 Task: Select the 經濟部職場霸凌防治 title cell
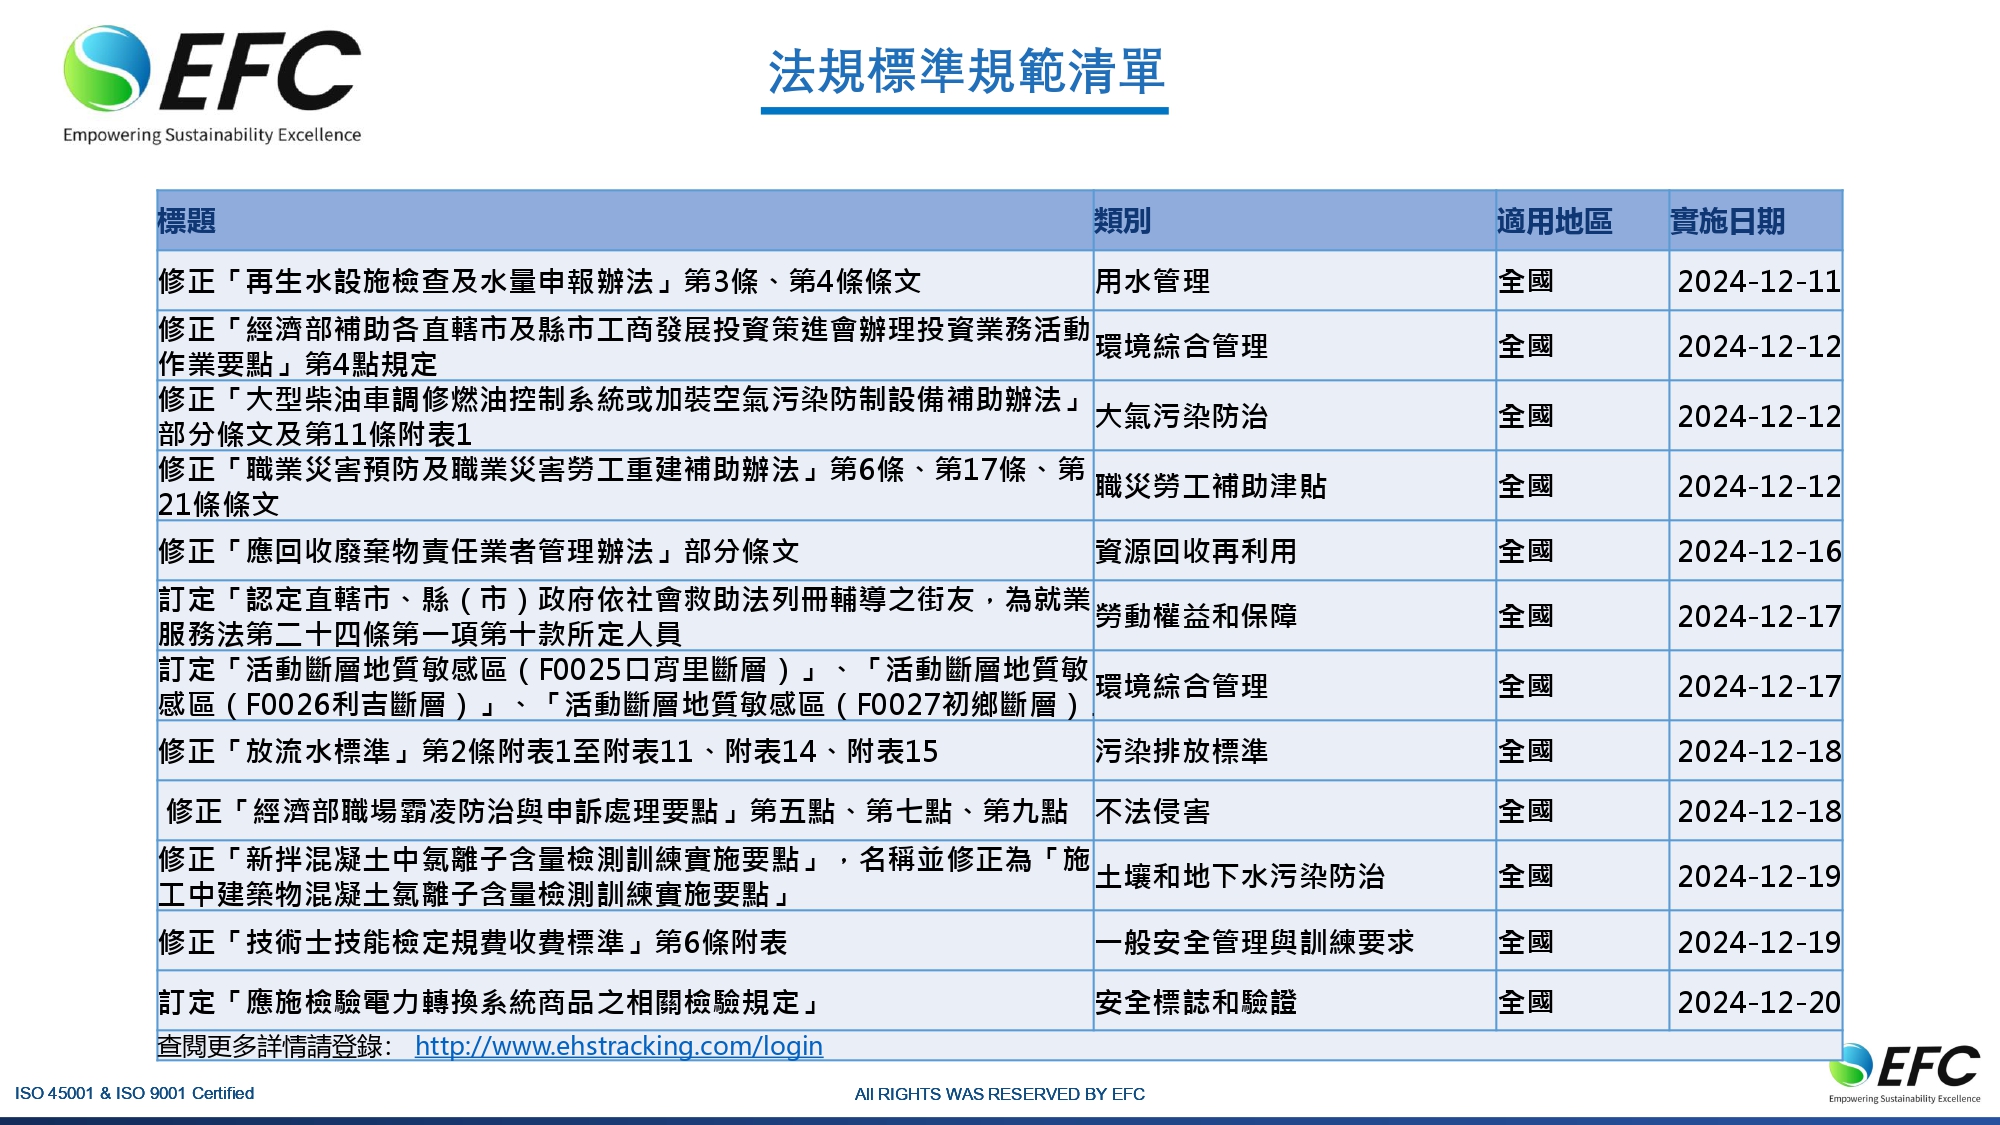(x=625, y=811)
